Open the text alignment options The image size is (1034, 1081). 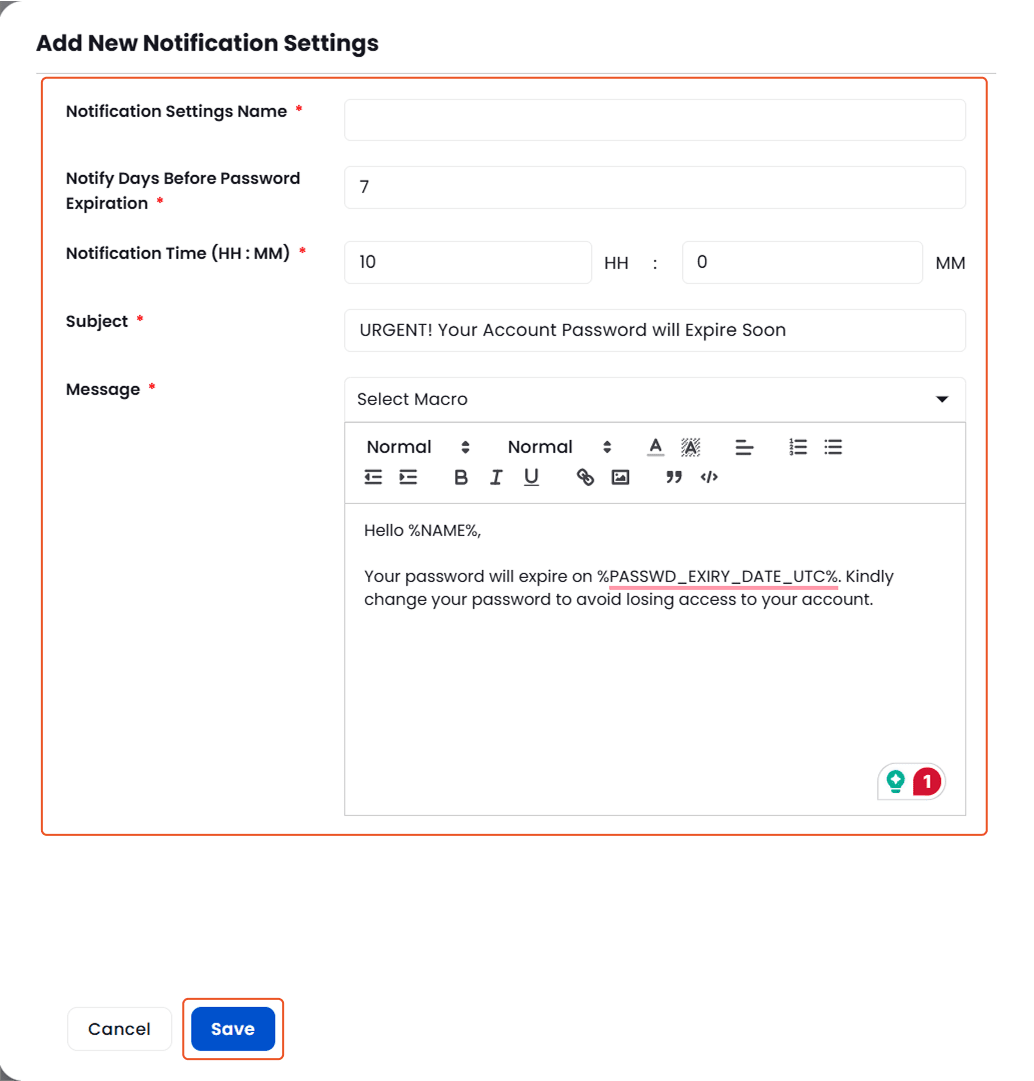tap(745, 447)
